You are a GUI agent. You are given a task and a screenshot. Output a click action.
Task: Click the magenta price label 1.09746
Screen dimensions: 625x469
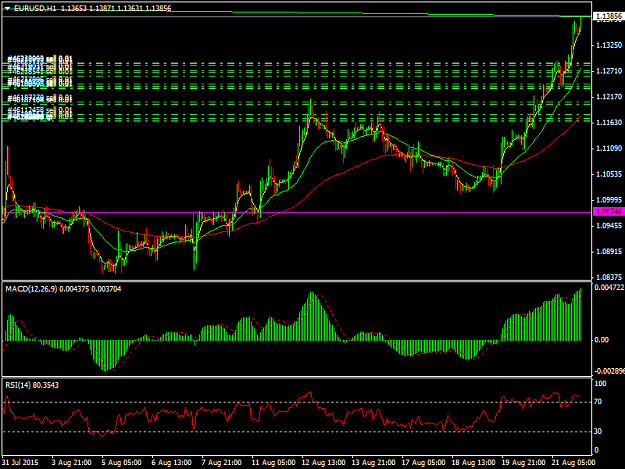click(x=608, y=212)
